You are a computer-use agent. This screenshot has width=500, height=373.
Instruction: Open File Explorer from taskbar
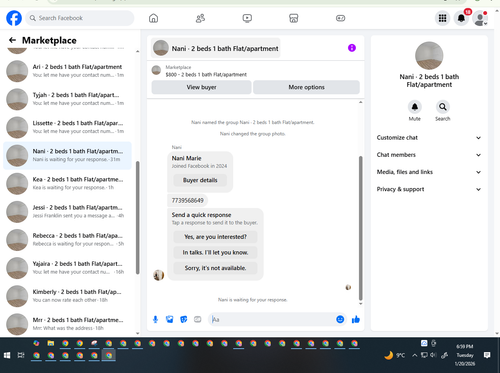(51, 343)
